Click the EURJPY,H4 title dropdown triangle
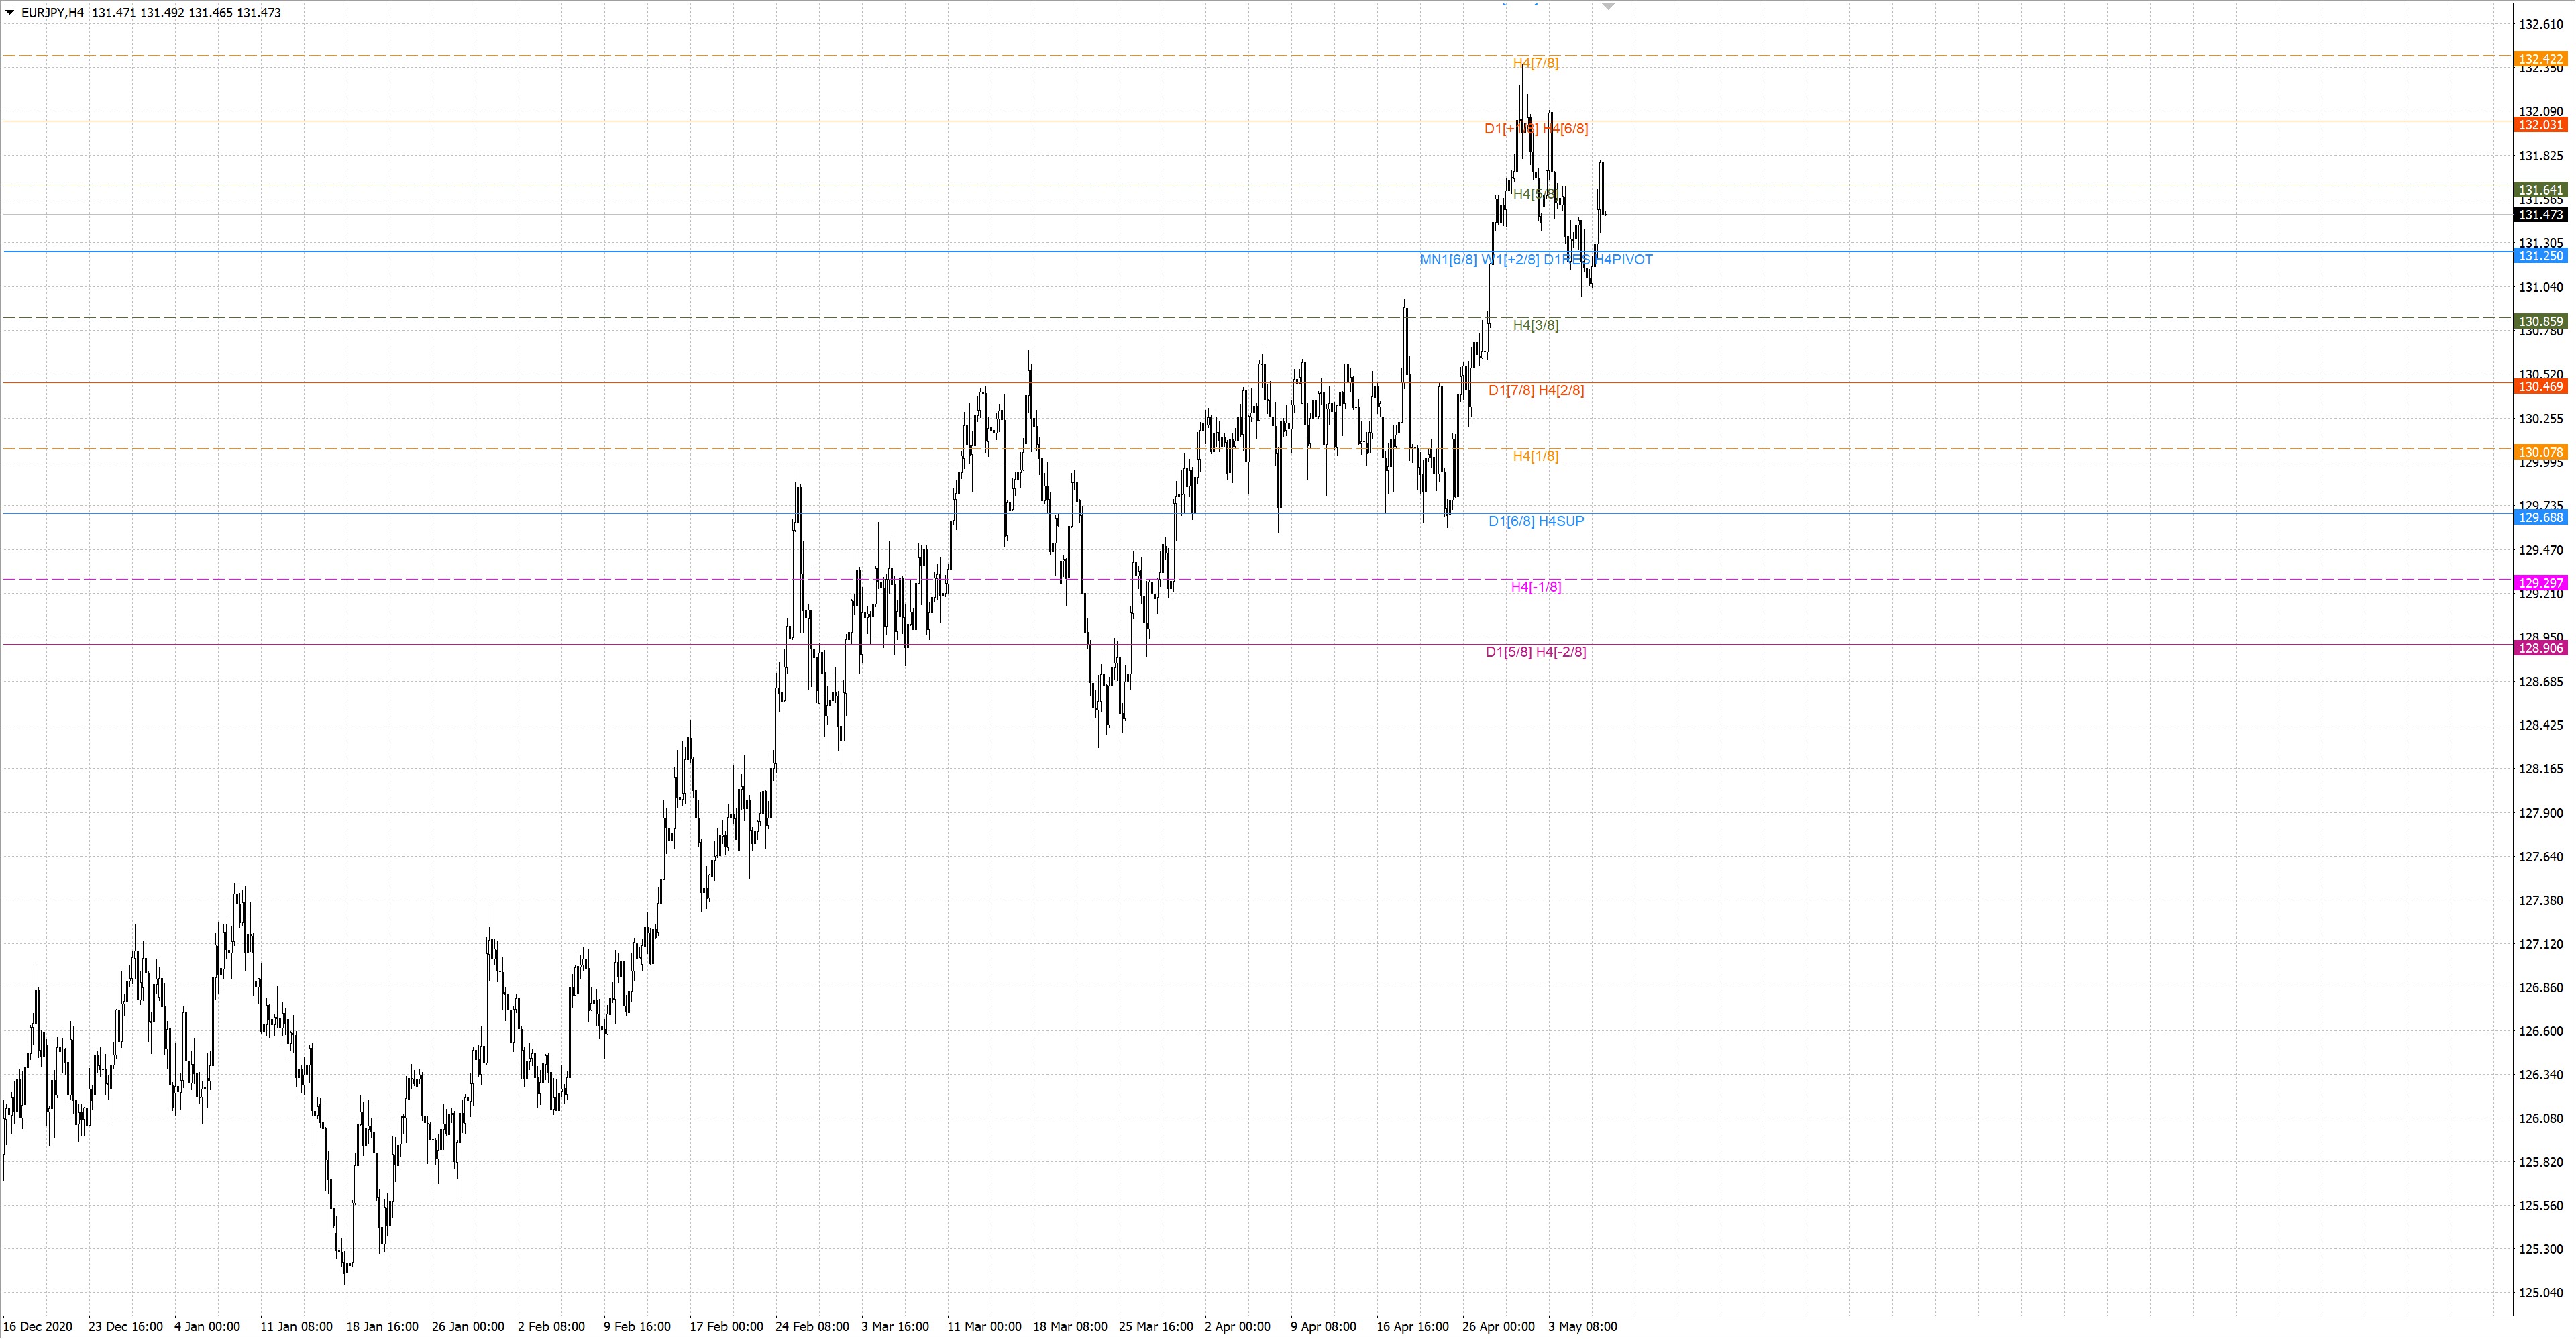2576x1339 pixels. coord(10,13)
